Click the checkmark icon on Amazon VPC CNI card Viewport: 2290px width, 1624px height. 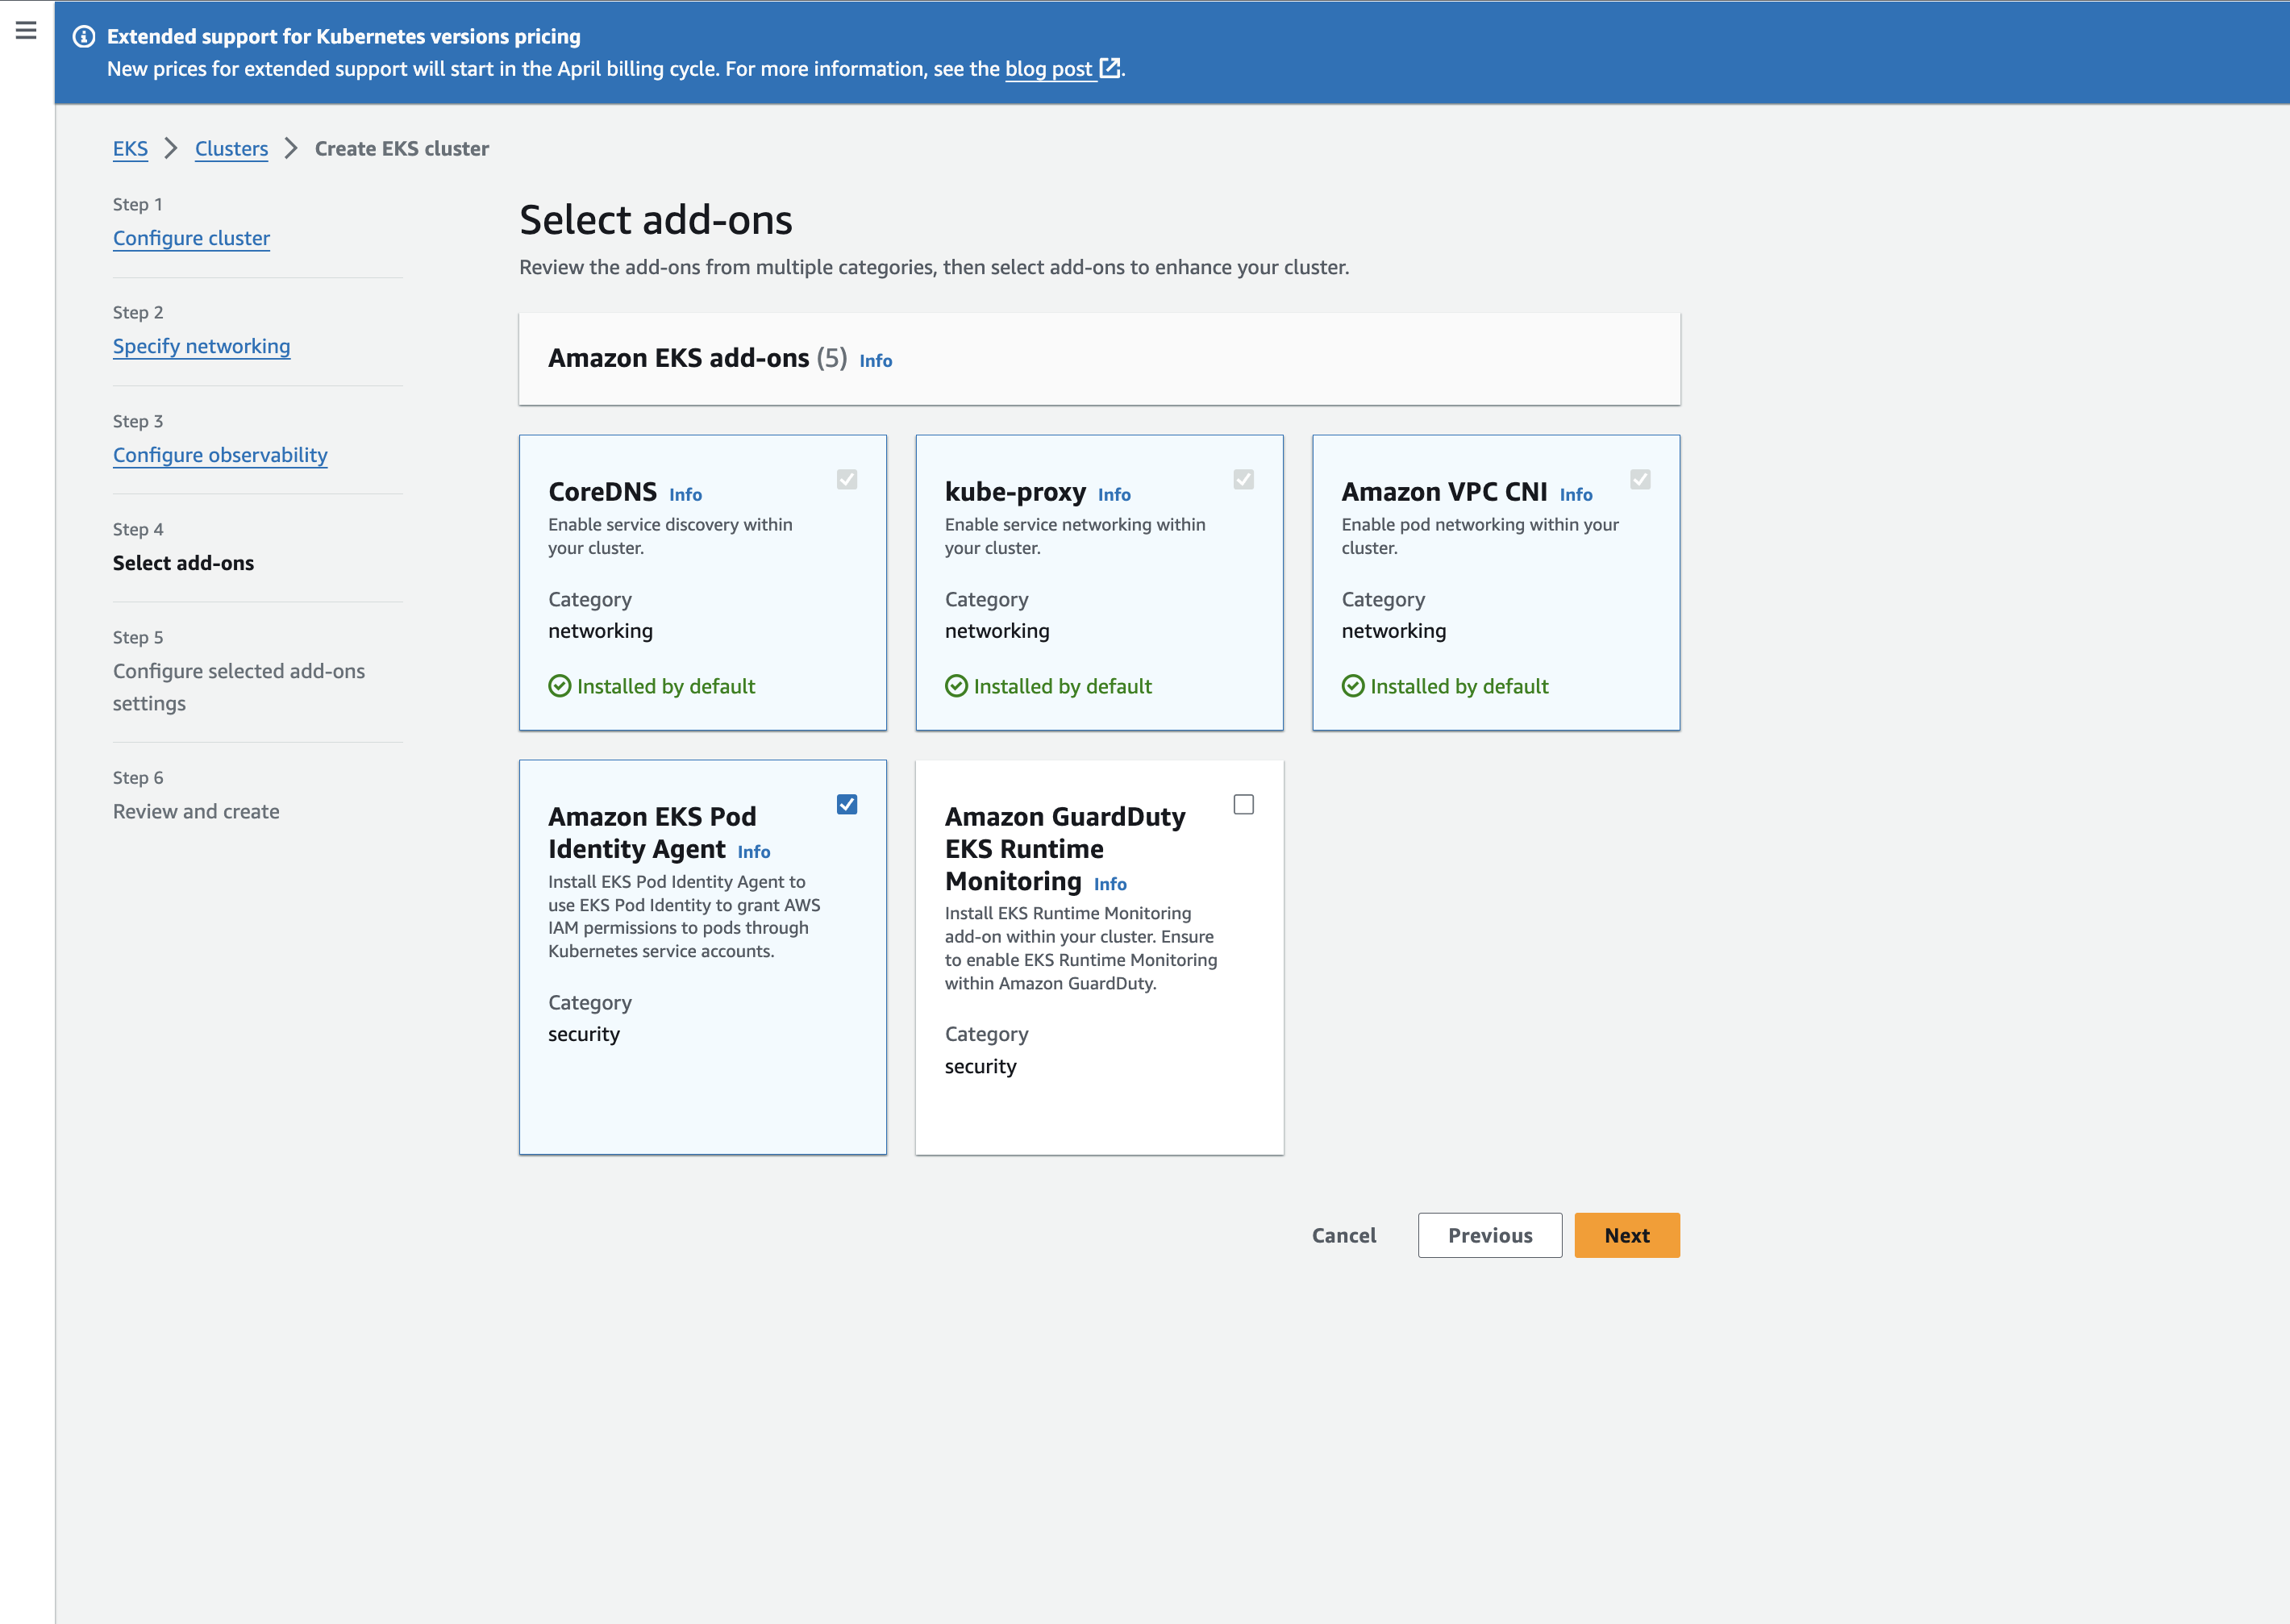[1353, 686]
